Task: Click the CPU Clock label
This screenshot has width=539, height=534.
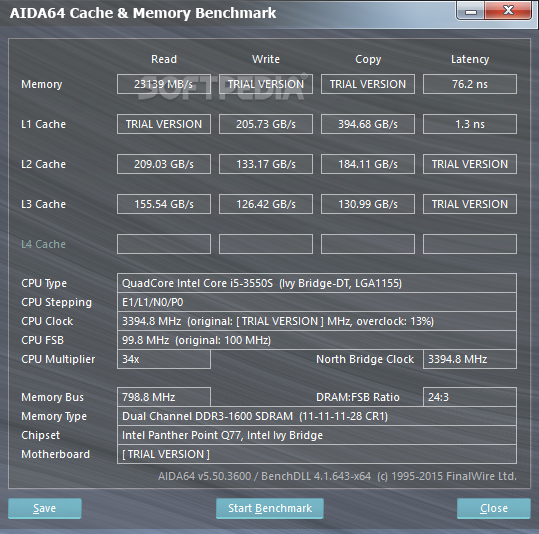Action: click(47, 321)
